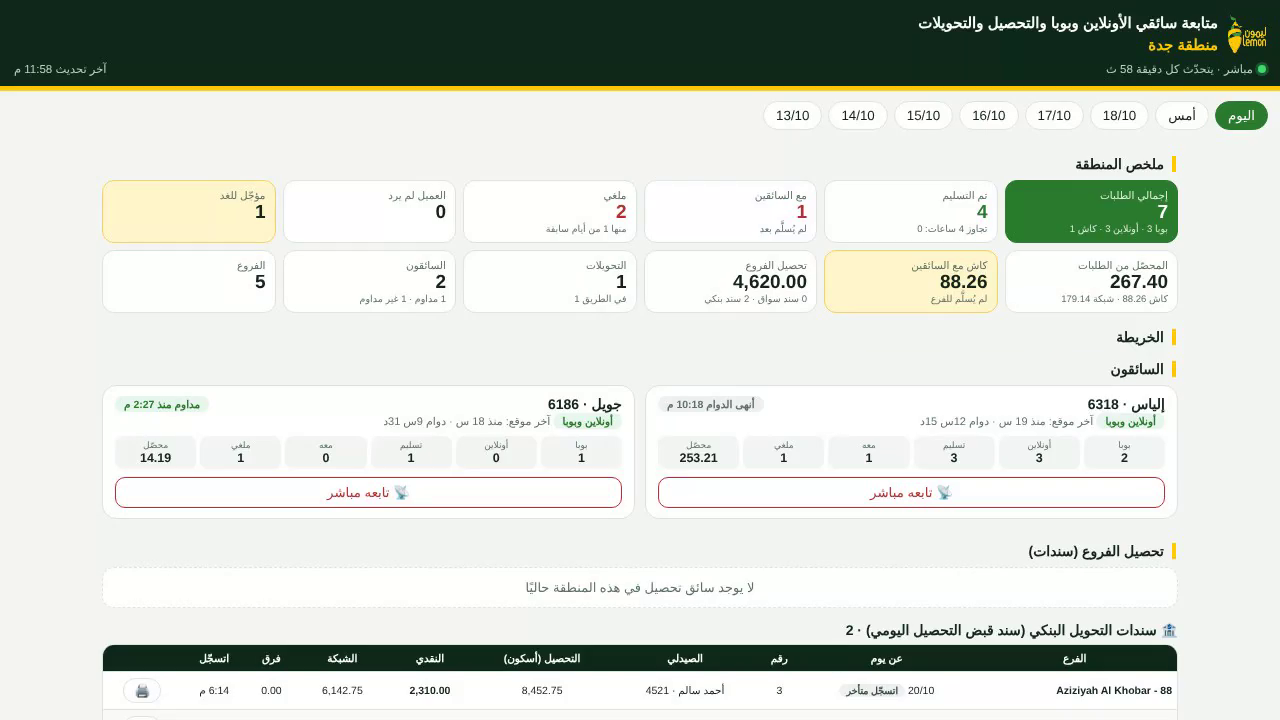The height and width of the screenshot is (720, 1280).
Task: Click the انسجّل متأخر badge in table row
Action: [x=872, y=691]
